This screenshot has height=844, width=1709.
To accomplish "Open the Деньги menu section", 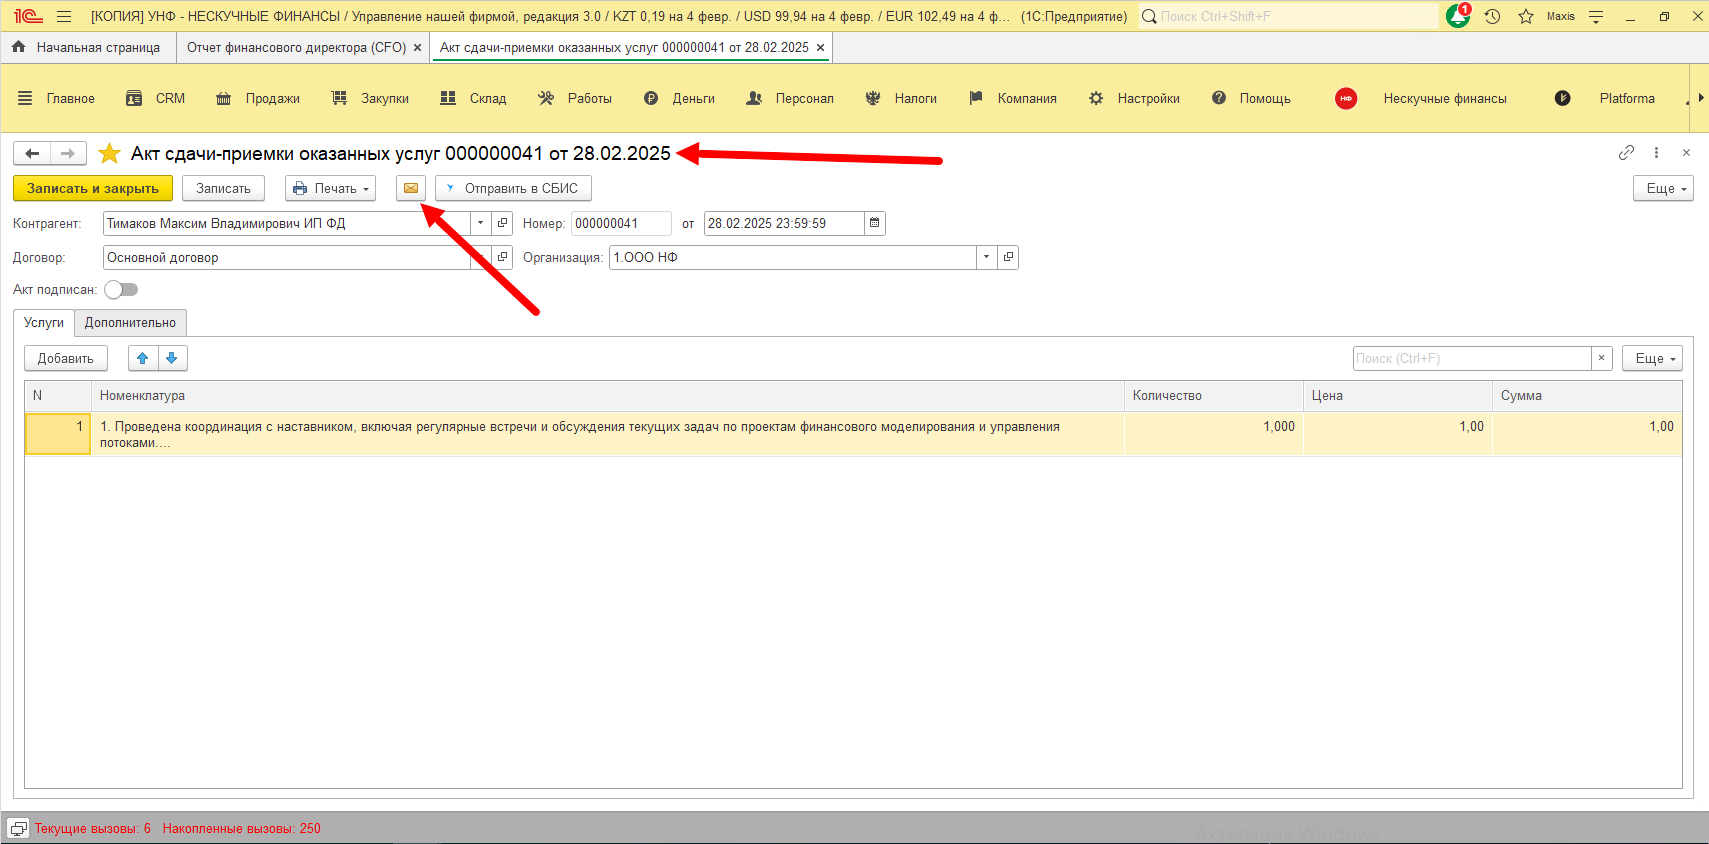I will point(680,98).
